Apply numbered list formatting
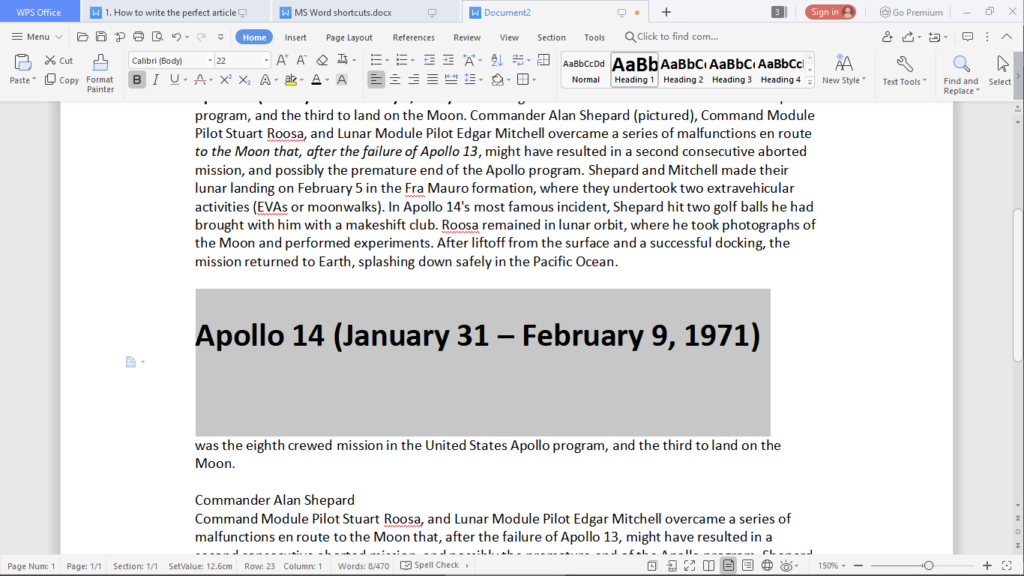1024x576 pixels. tap(403, 61)
